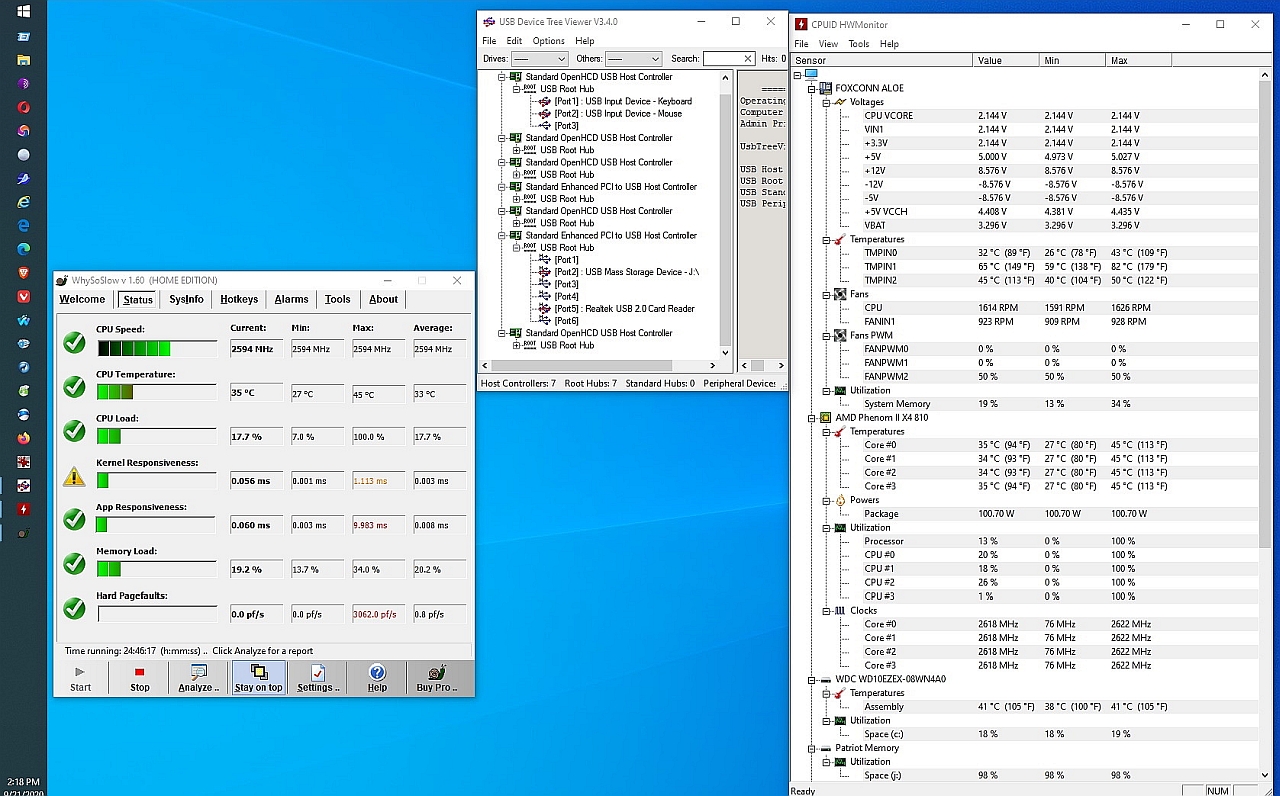The width and height of the screenshot is (1280, 796).
Task: Click the green check icon for Hard Pagefaults
Action: click(x=74, y=608)
